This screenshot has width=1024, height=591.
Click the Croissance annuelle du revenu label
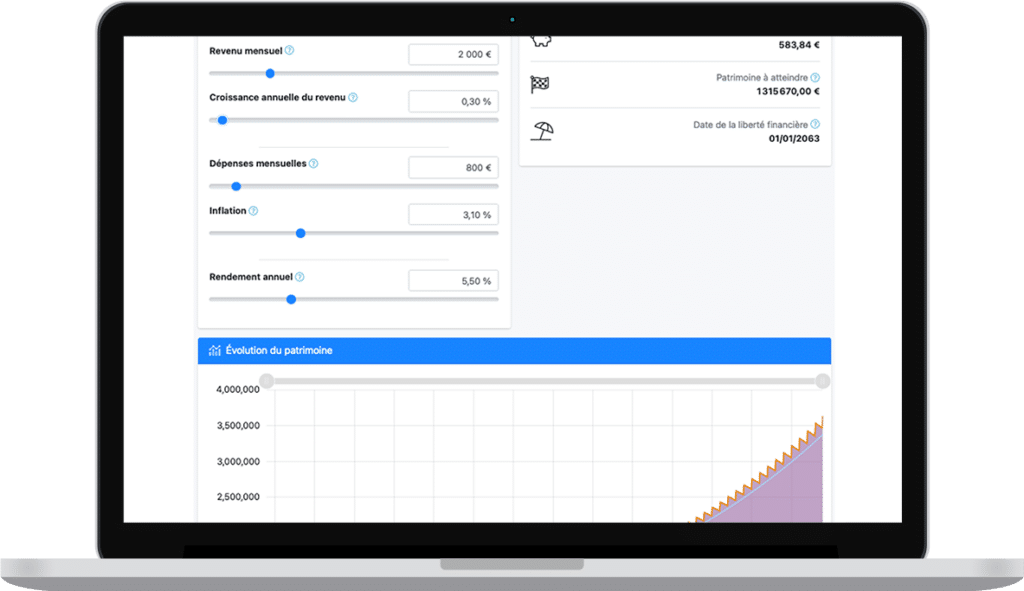click(x=277, y=97)
